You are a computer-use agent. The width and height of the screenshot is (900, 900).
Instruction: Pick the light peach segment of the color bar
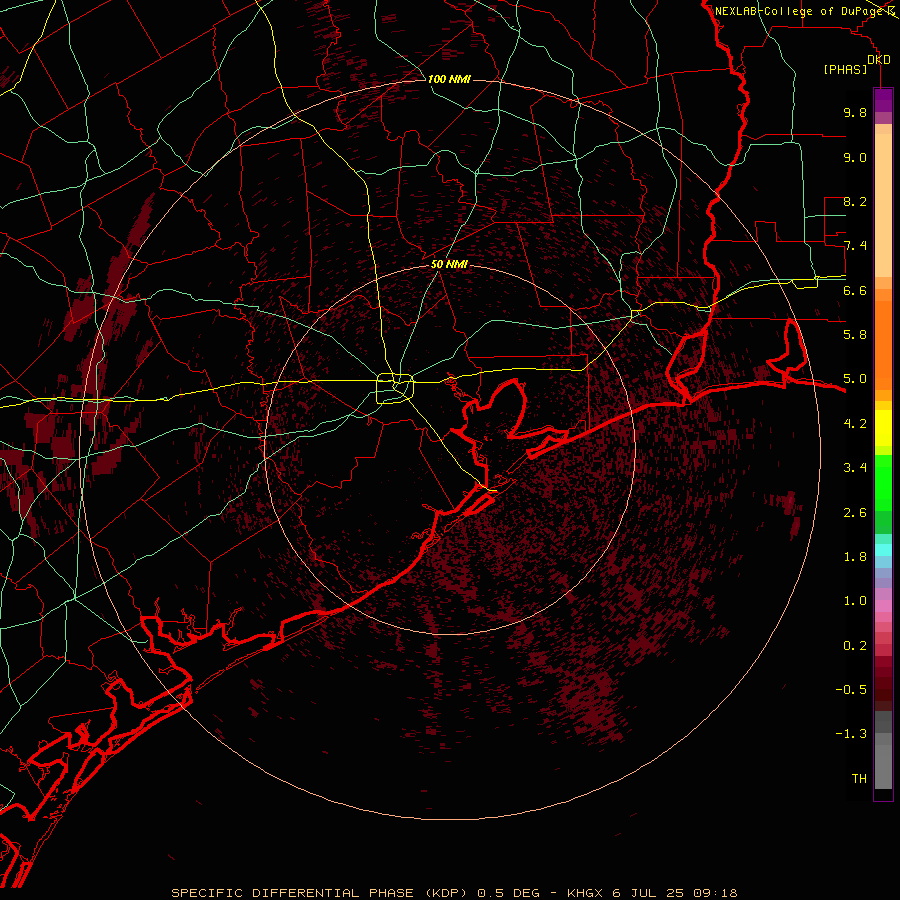883,207
